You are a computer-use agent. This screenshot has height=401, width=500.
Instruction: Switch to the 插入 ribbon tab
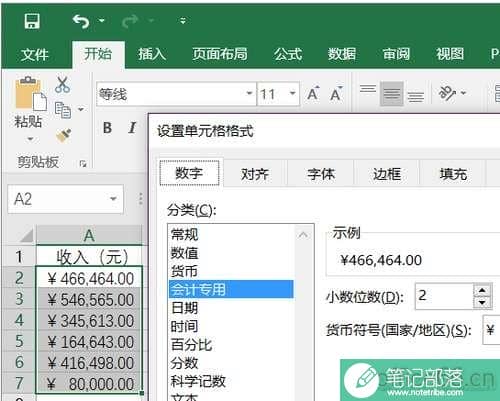[152, 54]
